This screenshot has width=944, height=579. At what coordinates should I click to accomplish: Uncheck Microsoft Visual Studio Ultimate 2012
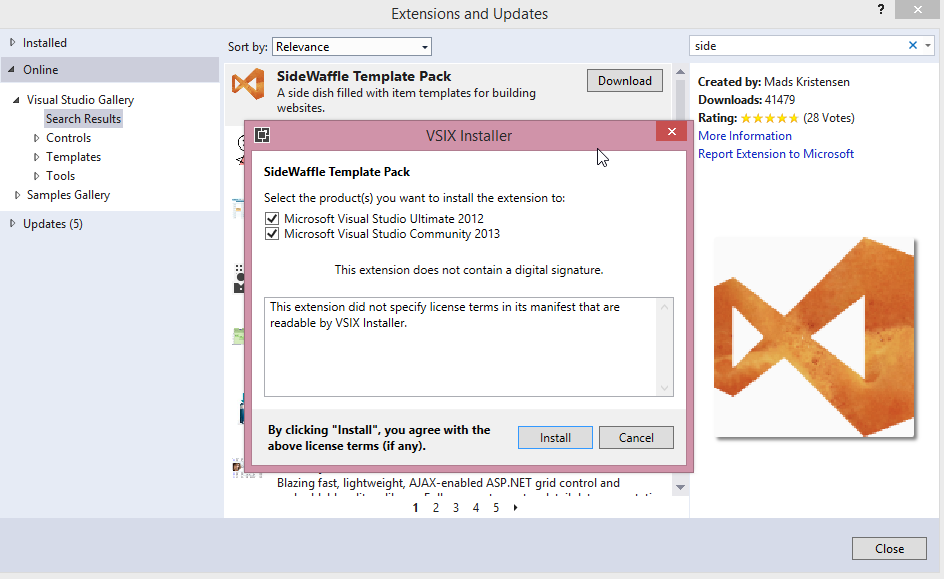coord(272,218)
